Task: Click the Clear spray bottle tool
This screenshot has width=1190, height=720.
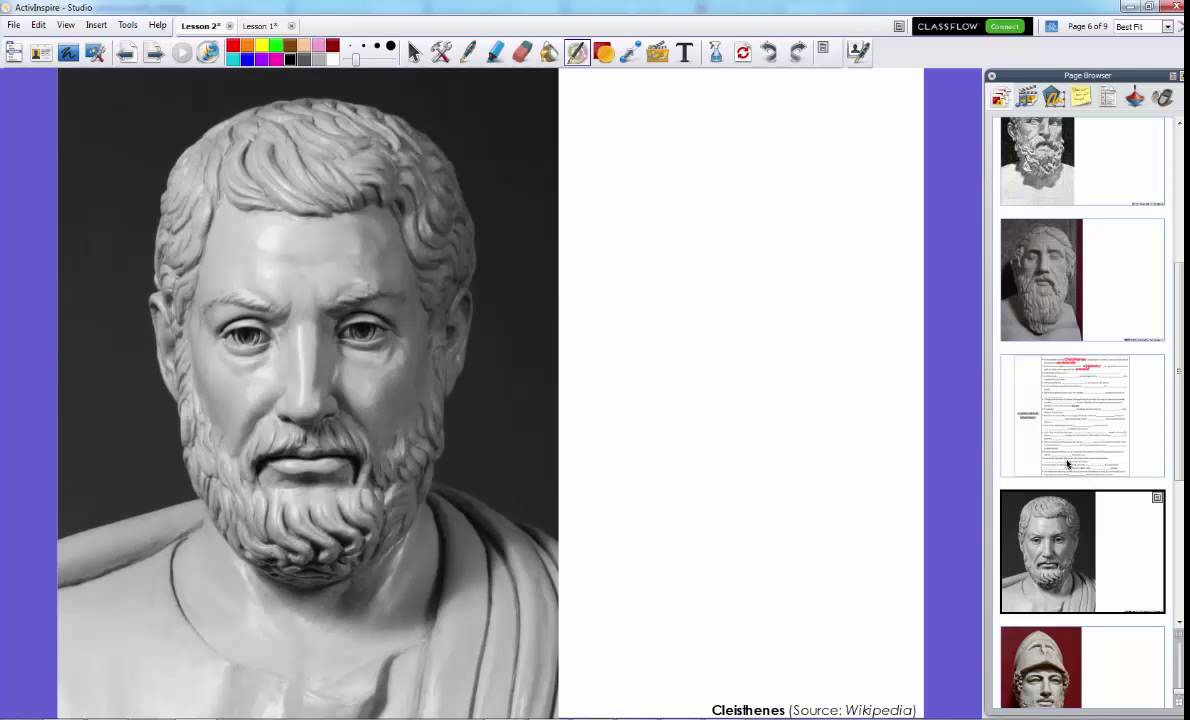Action: [x=716, y=52]
